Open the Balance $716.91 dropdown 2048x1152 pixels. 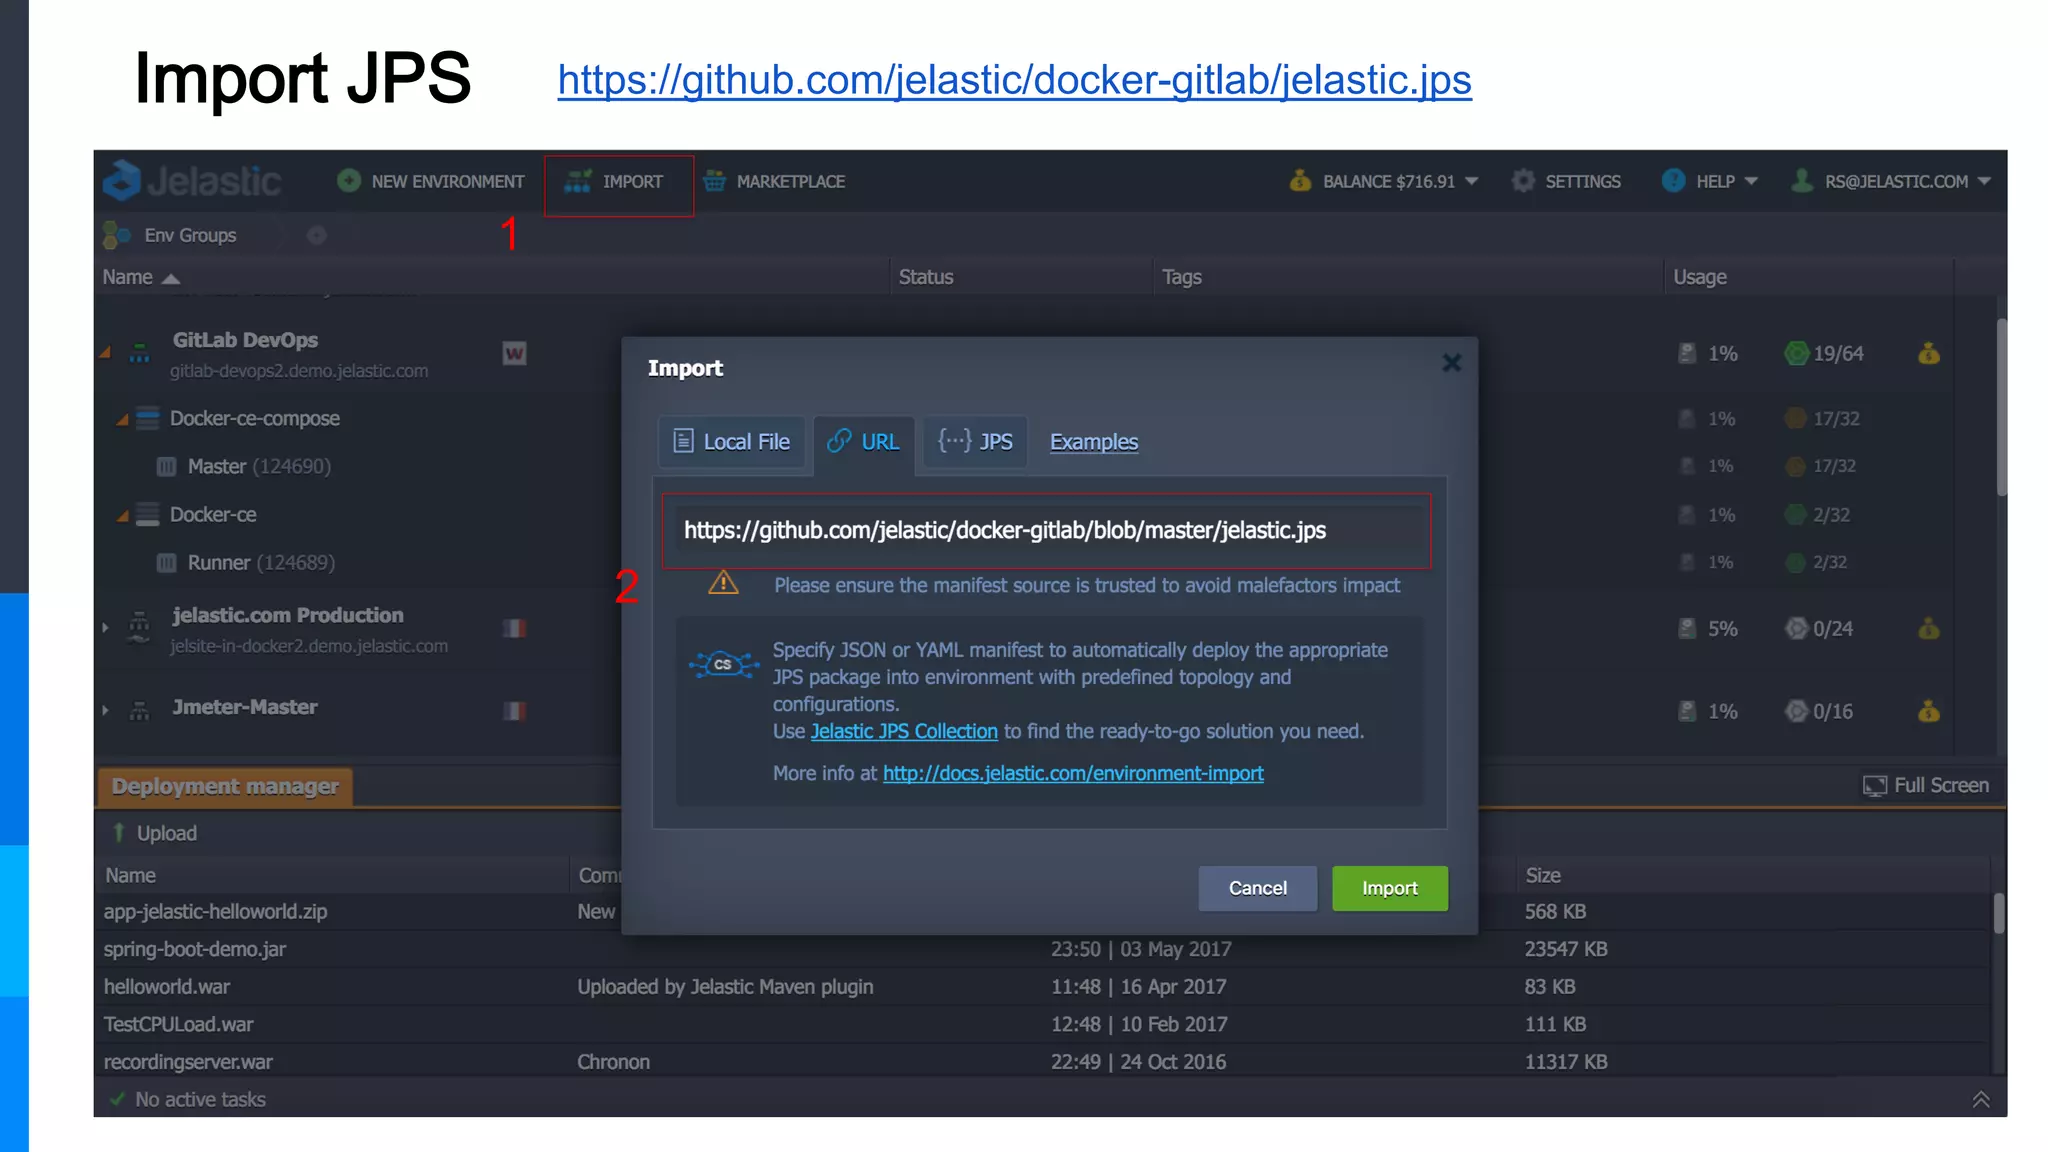(x=1384, y=182)
